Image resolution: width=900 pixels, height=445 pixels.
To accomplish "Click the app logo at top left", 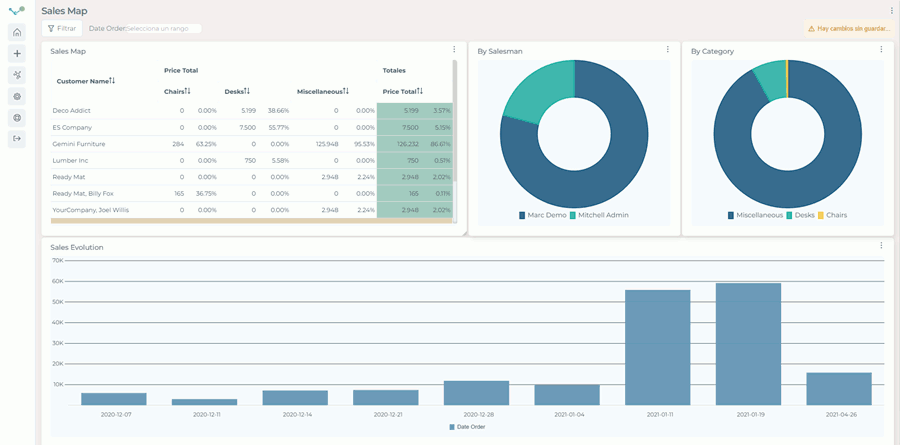I will click(x=16, y=11).
